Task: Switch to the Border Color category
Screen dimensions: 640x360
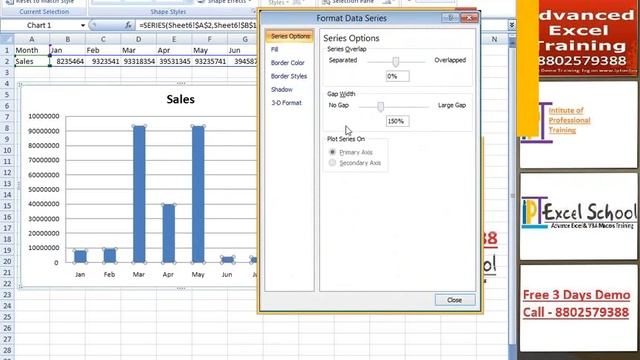Action: 288,63
